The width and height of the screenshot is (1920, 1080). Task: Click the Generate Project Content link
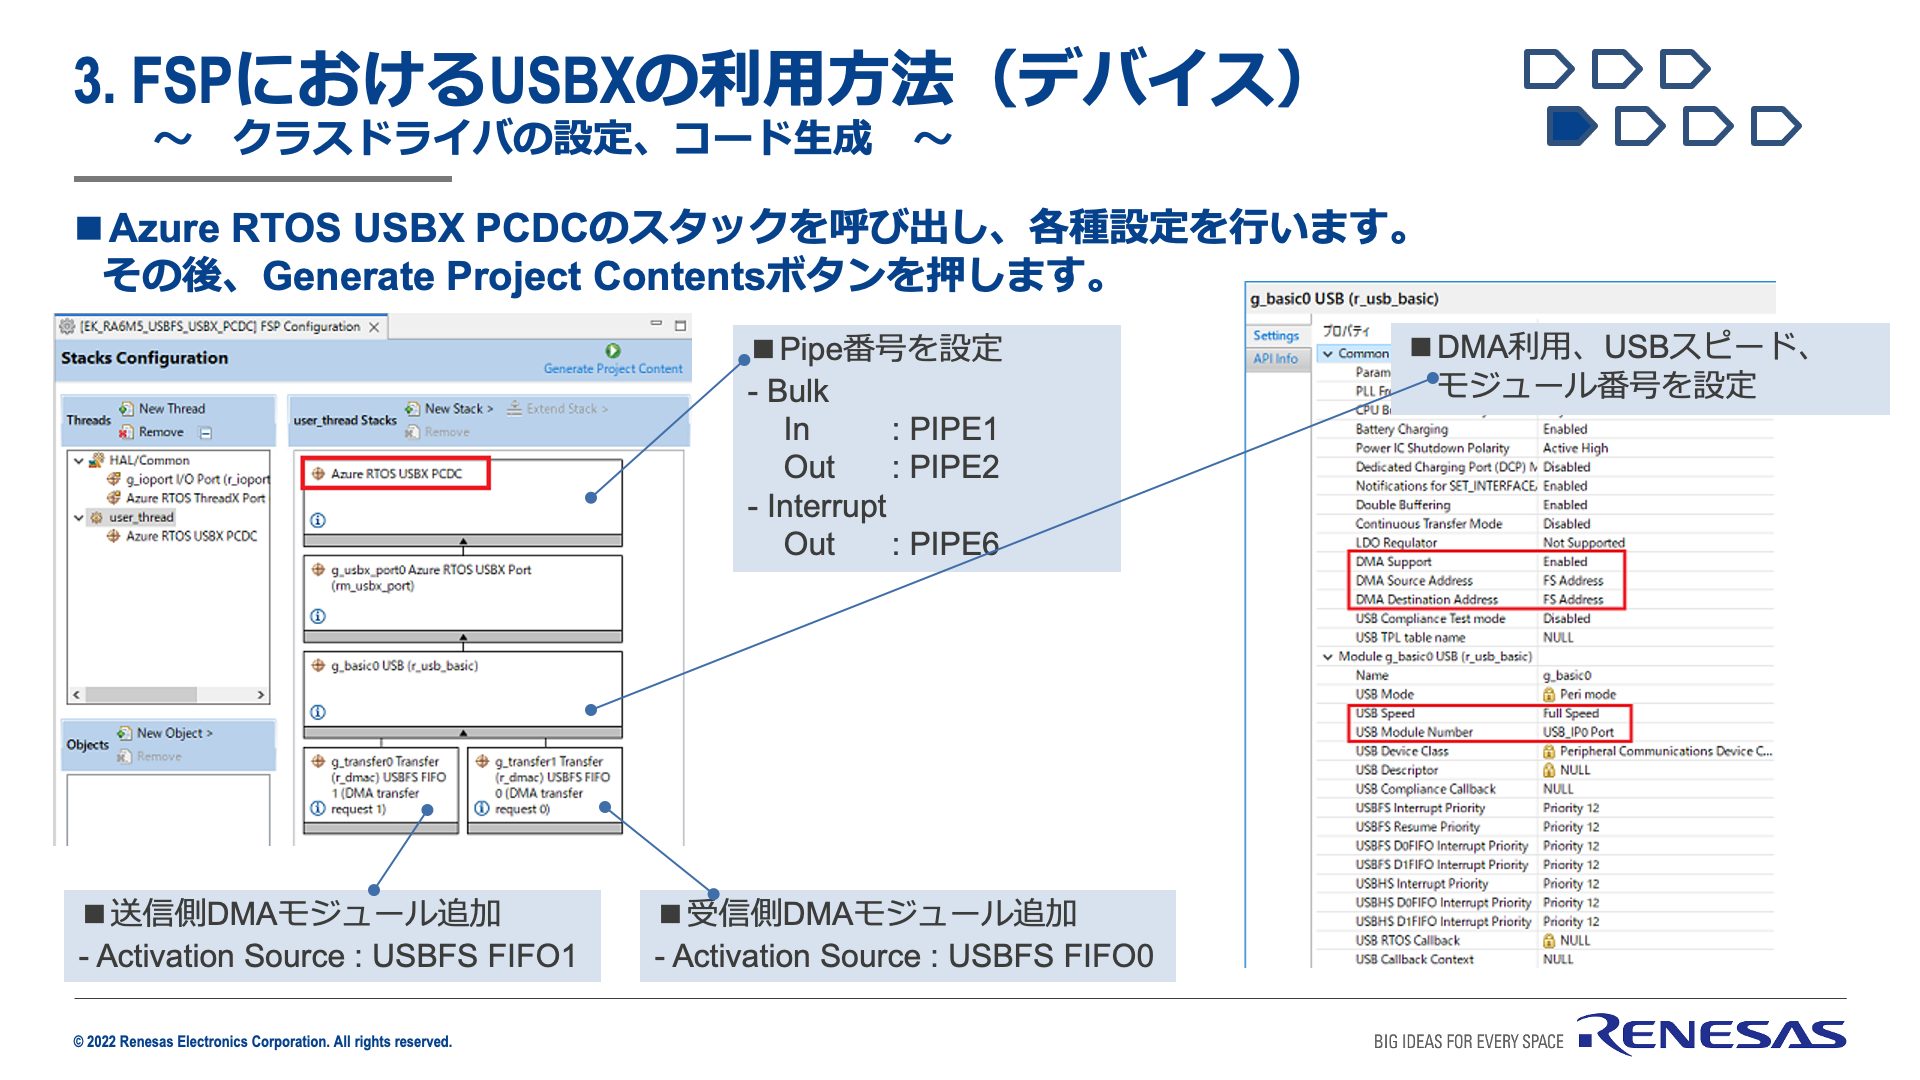pyautogui.click(x=613, y=369)
